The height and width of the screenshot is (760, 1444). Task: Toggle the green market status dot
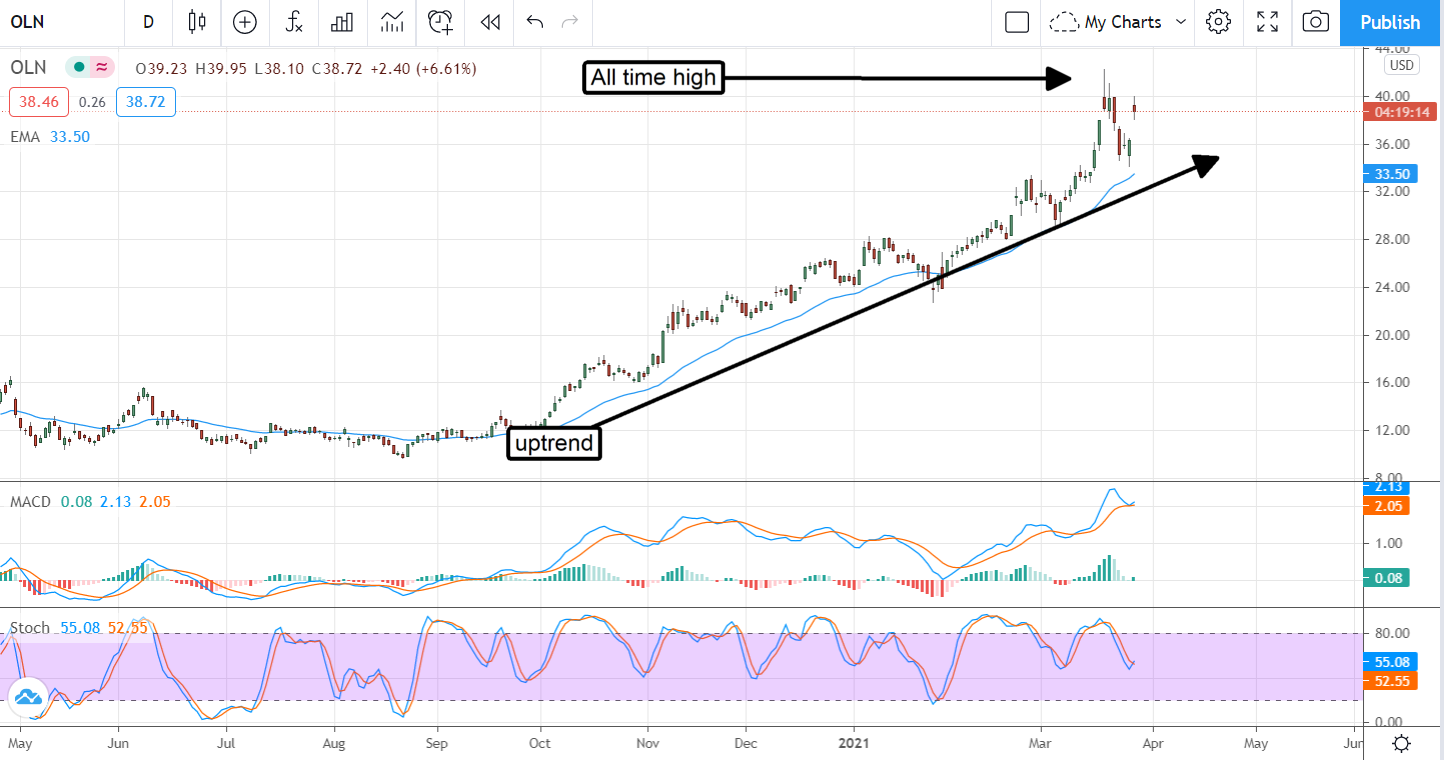coord(76,68)
